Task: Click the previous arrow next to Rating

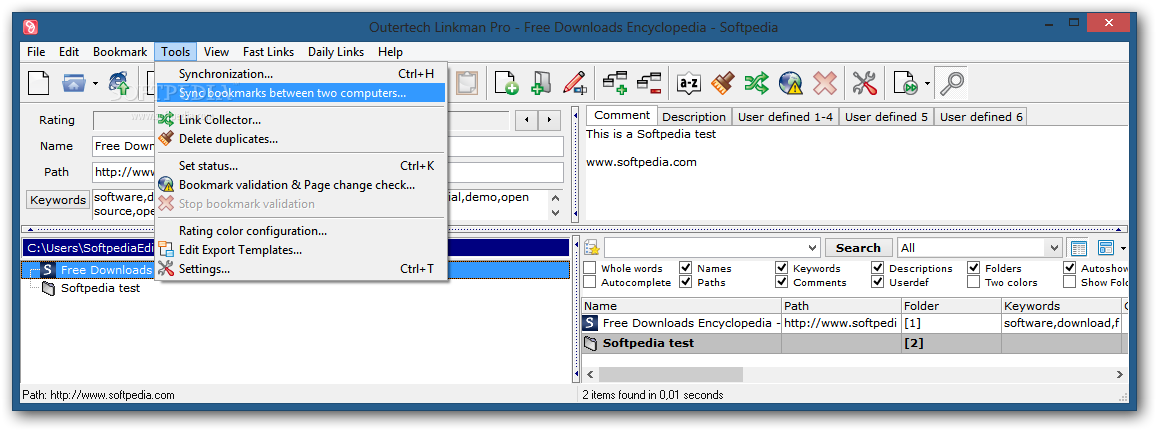Action: [x=526, y=120]
